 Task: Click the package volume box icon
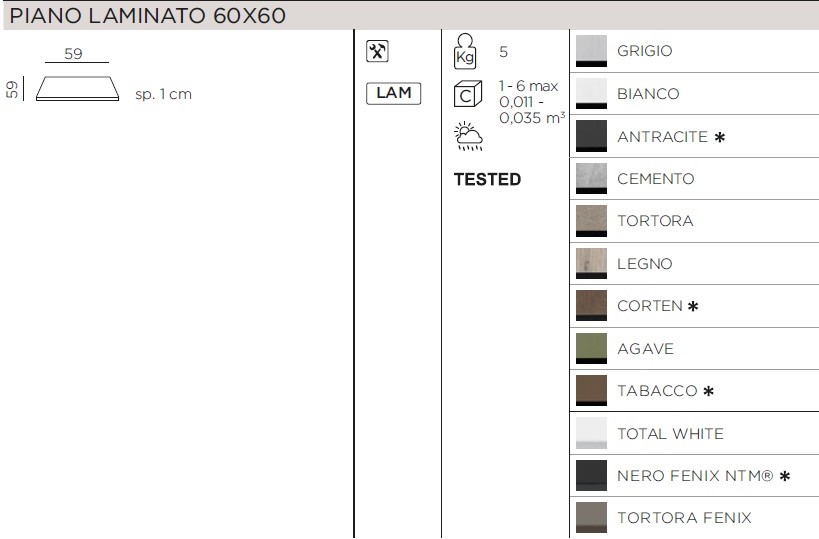[468, 96]
